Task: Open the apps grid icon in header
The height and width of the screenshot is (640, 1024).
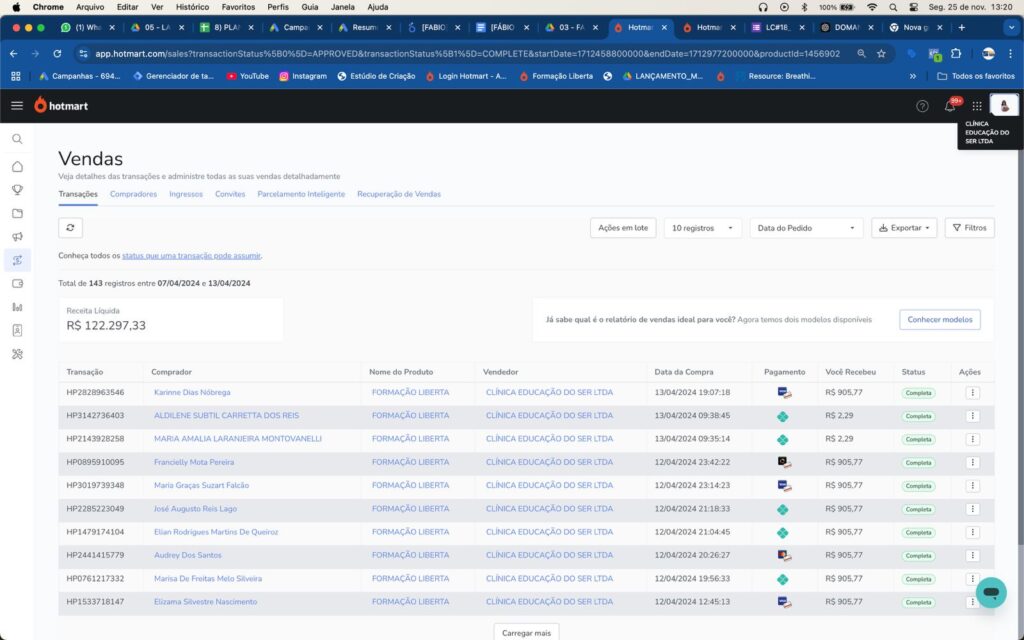Action: [977, 106]
